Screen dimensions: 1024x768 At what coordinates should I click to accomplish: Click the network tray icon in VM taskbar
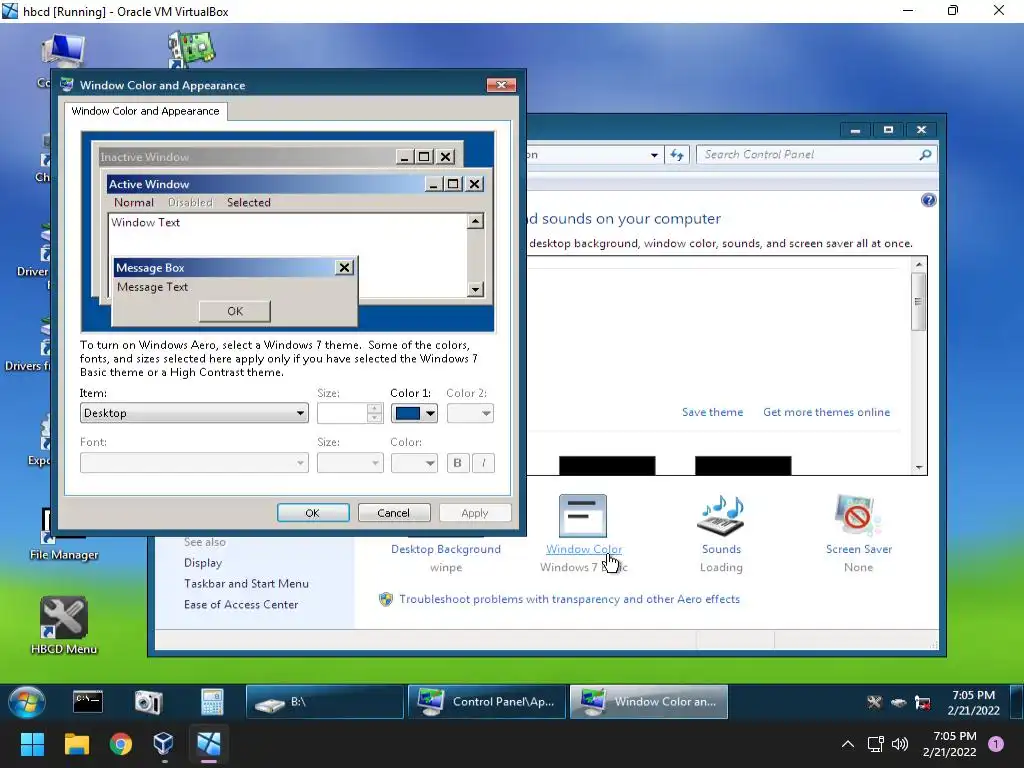tap(922, 703)
